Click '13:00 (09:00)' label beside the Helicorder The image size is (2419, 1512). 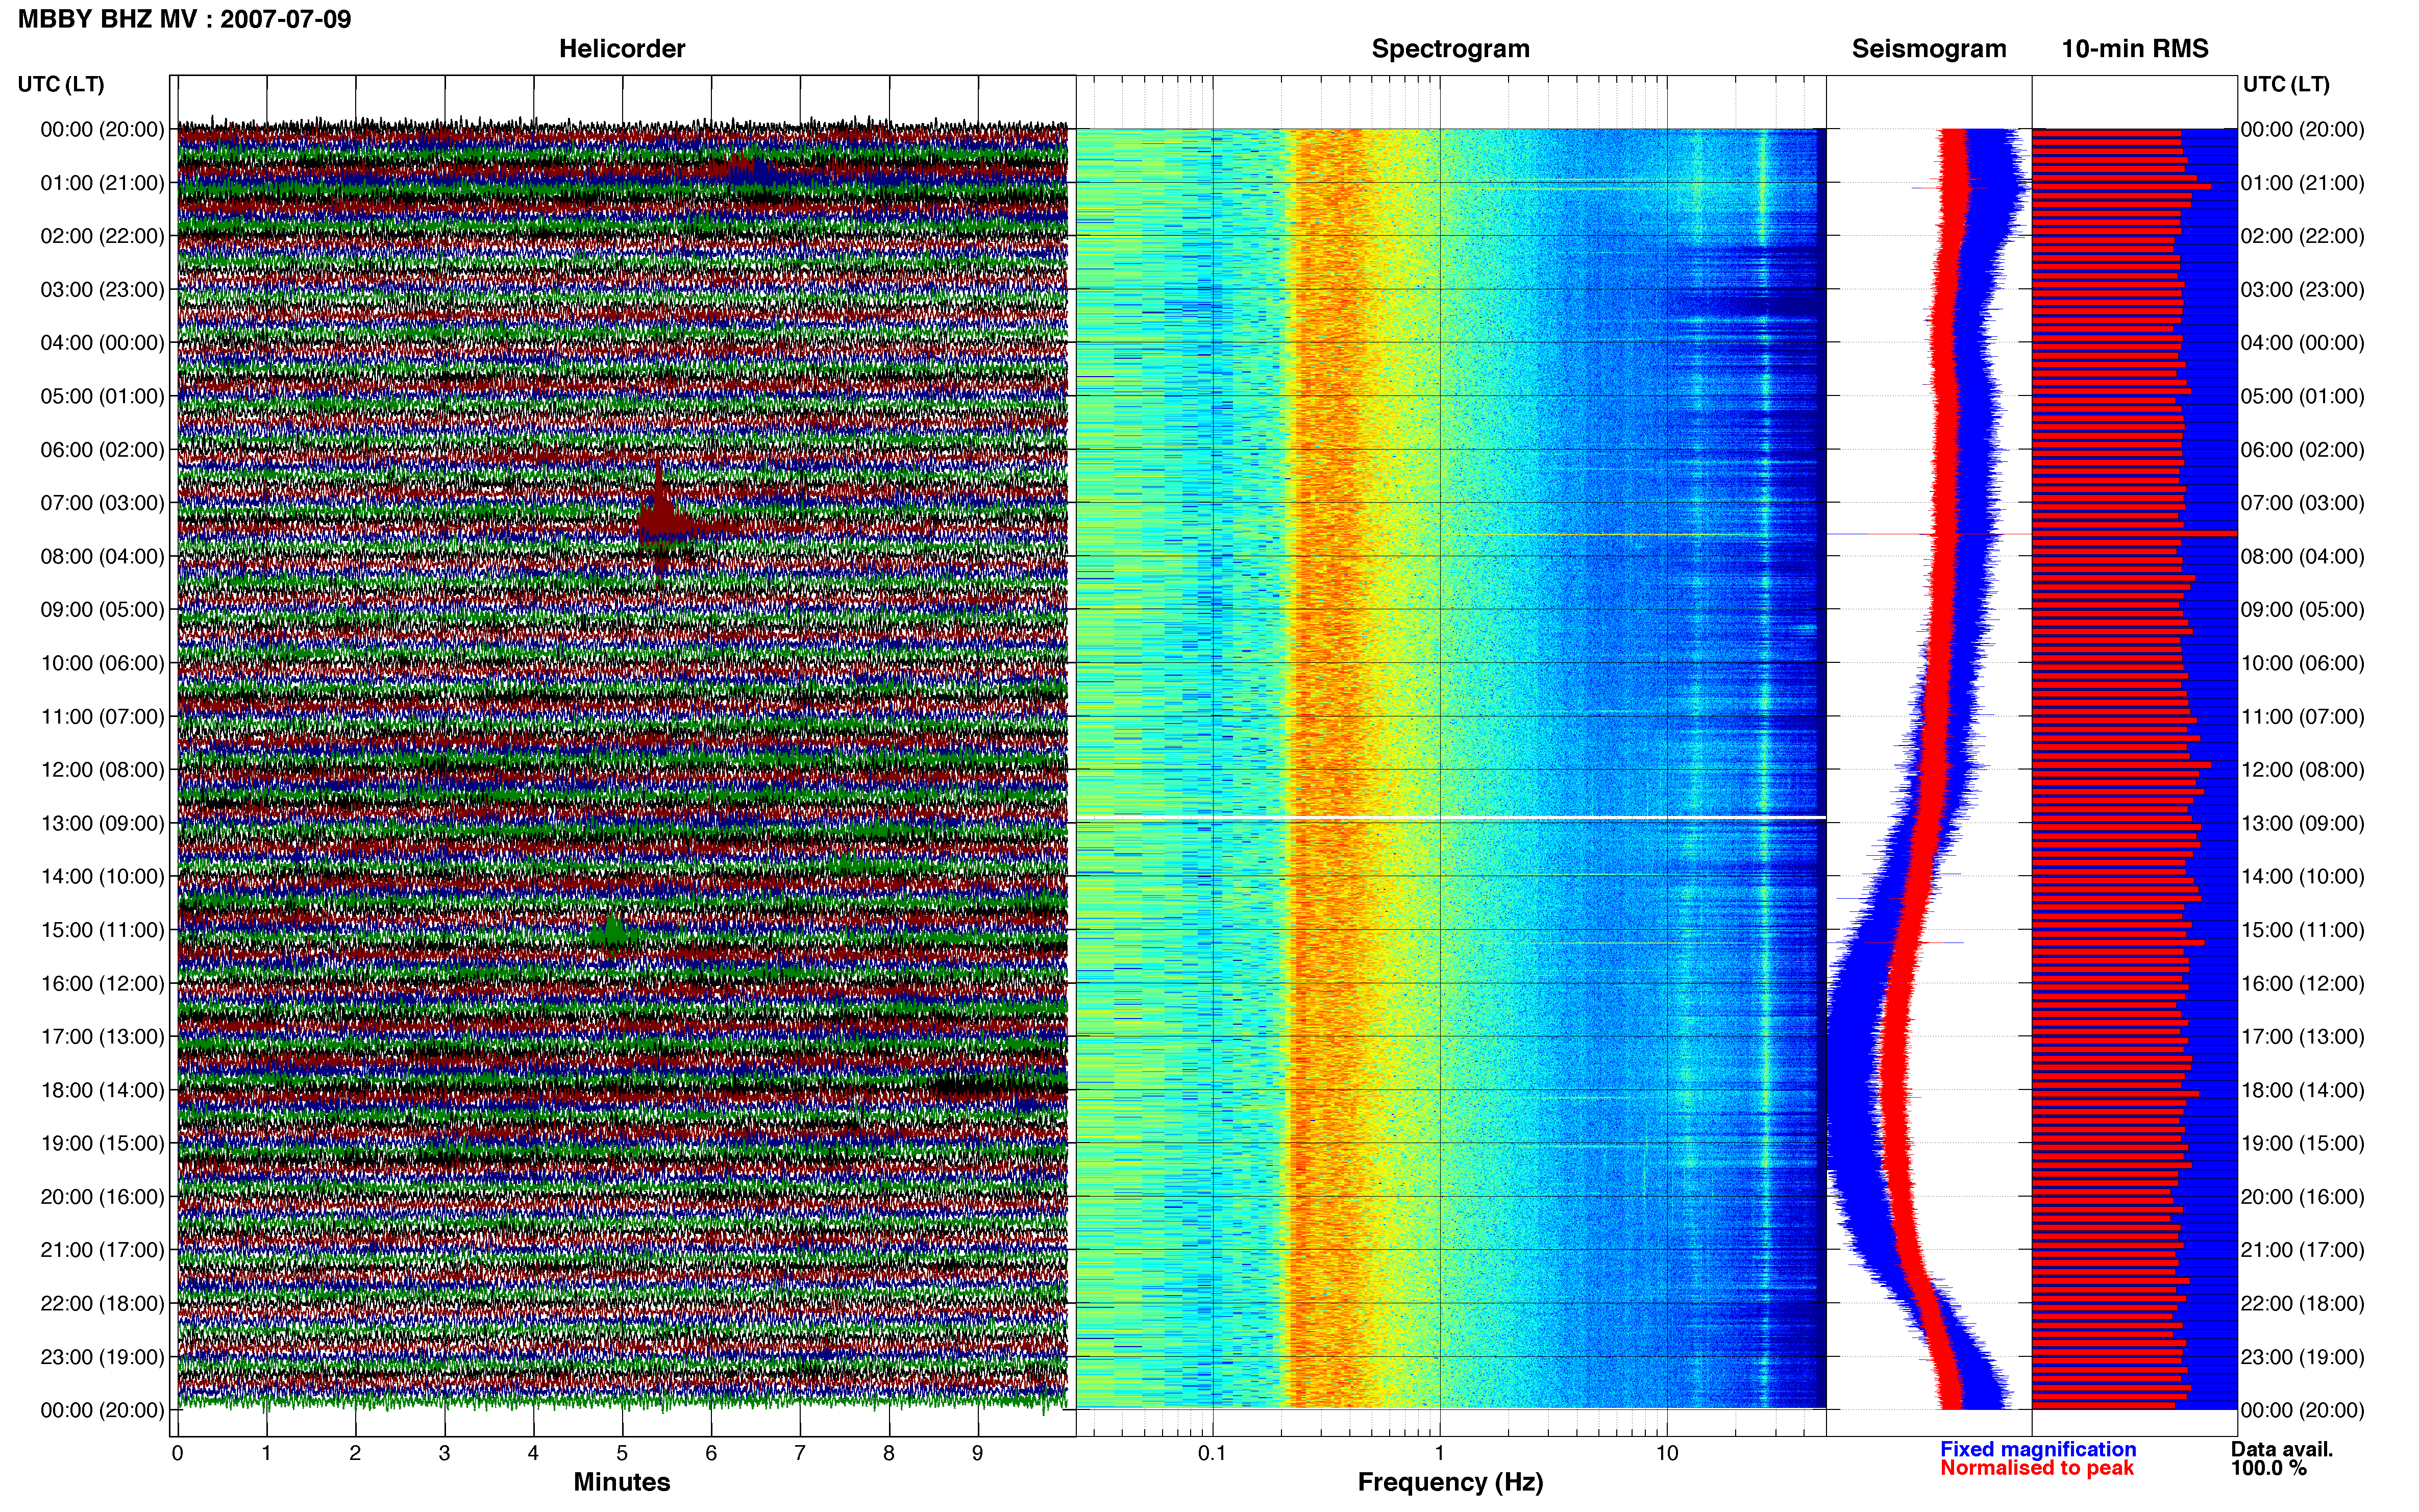coord(102,823)
